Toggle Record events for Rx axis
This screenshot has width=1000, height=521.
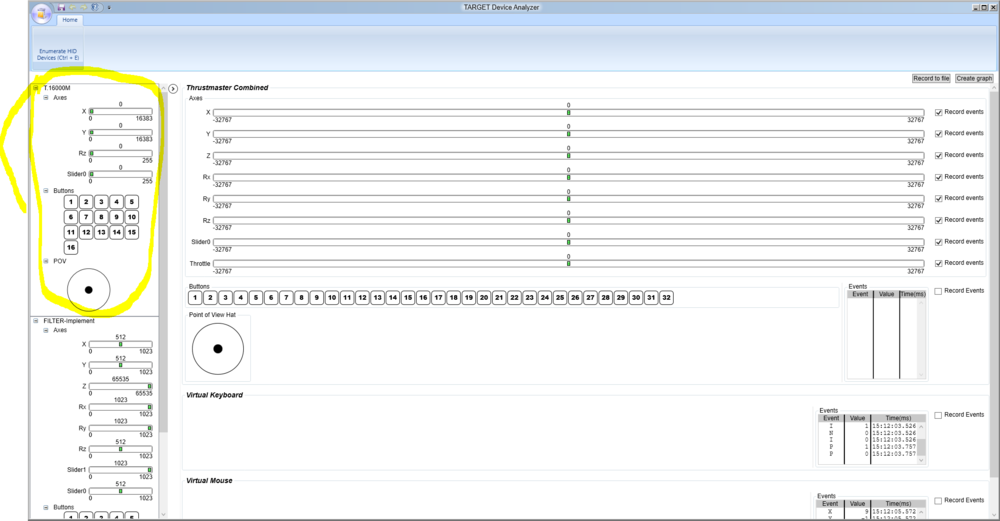[x=939, y=177]
